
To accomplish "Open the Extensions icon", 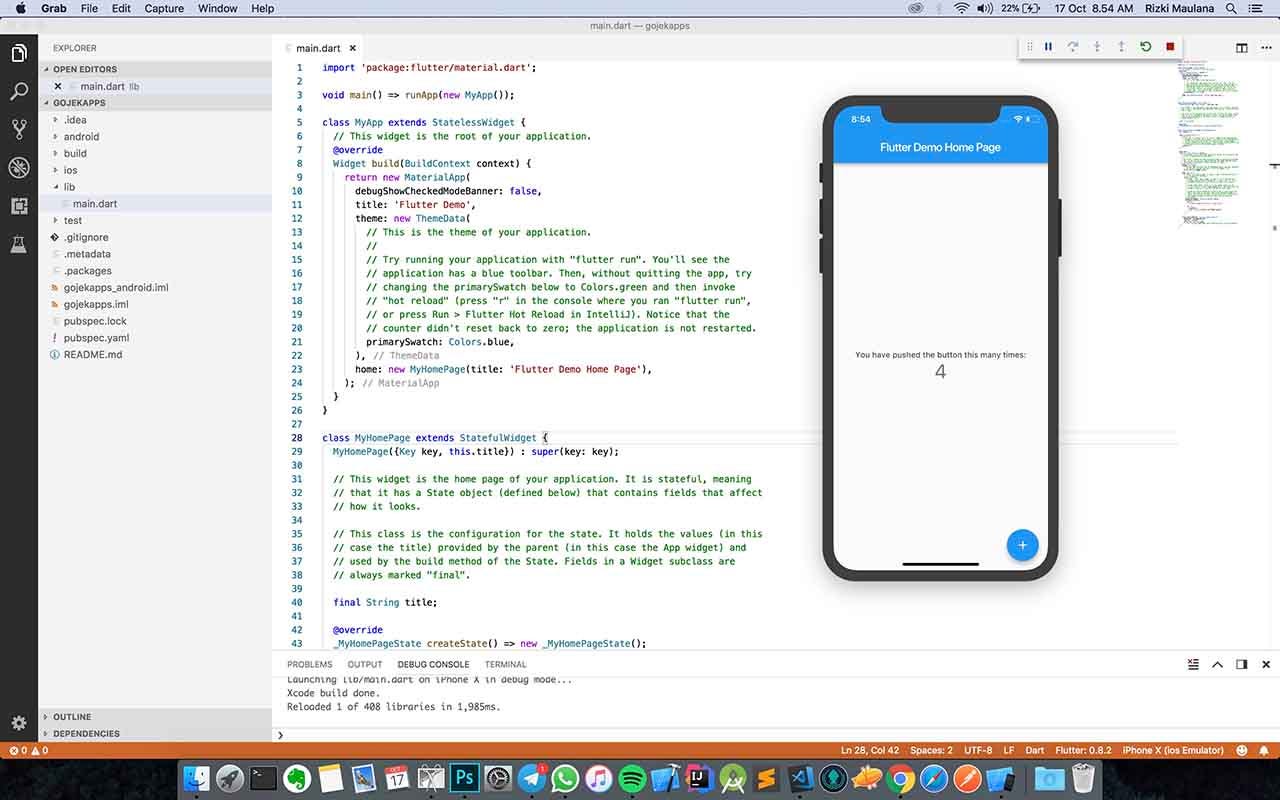I will click(18, 206).
